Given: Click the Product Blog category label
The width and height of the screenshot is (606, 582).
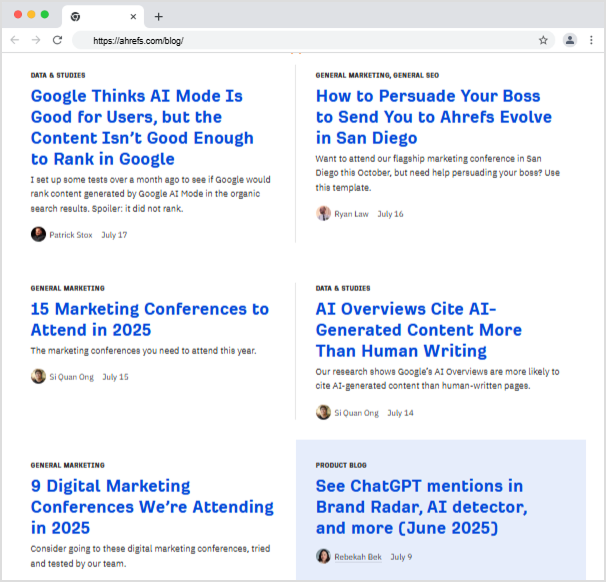Looking at the screenshot, I should point(341,465).
